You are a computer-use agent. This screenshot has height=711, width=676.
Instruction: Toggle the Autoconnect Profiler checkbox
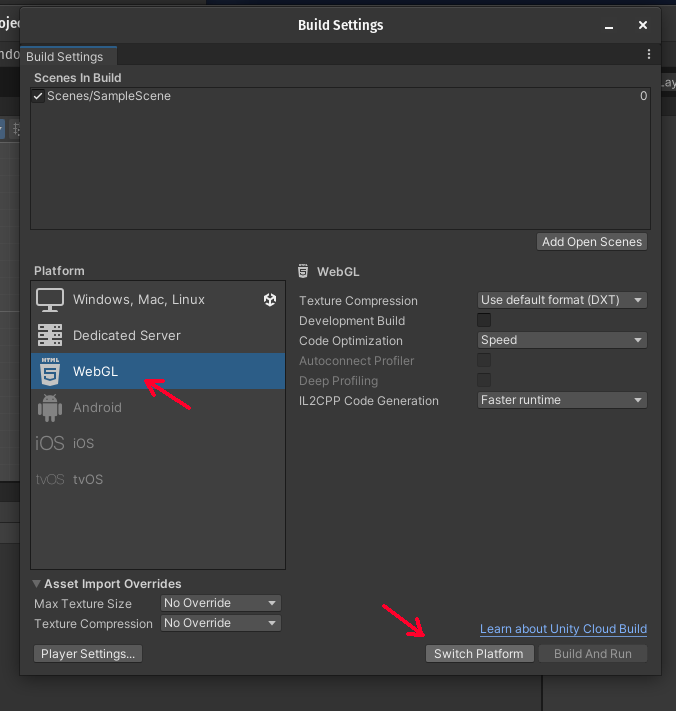[484, 360]
